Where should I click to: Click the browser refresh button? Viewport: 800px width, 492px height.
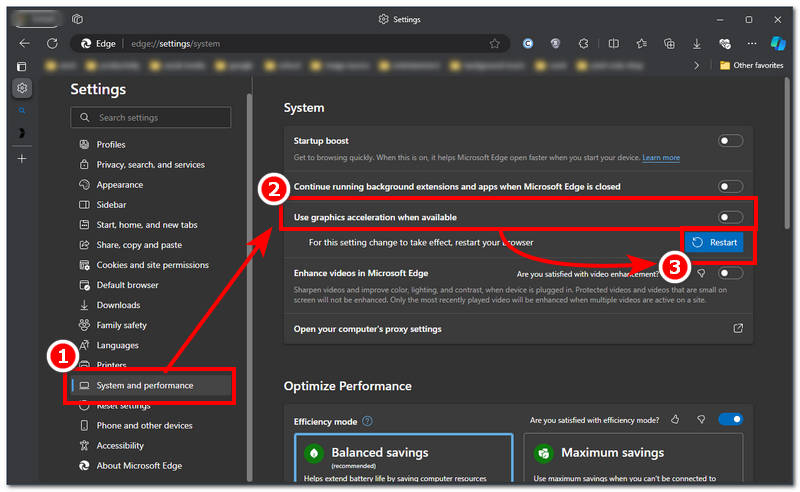click(x=51, y=44)
